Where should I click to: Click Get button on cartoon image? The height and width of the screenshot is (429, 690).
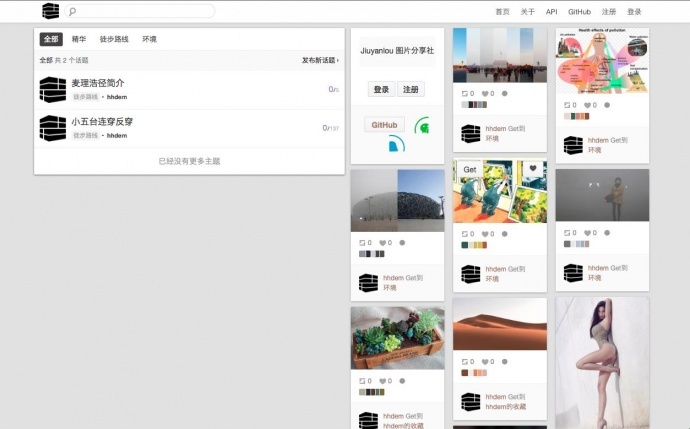(x=470, y=169)
